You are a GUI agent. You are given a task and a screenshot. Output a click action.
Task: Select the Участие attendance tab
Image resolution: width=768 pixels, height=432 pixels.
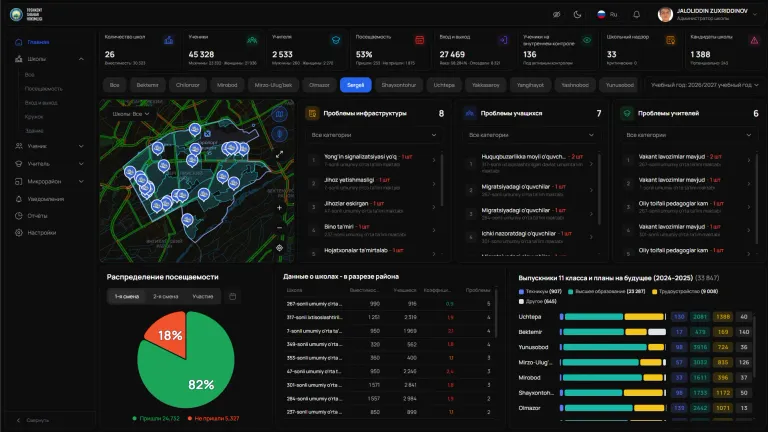tap(203, 296)
